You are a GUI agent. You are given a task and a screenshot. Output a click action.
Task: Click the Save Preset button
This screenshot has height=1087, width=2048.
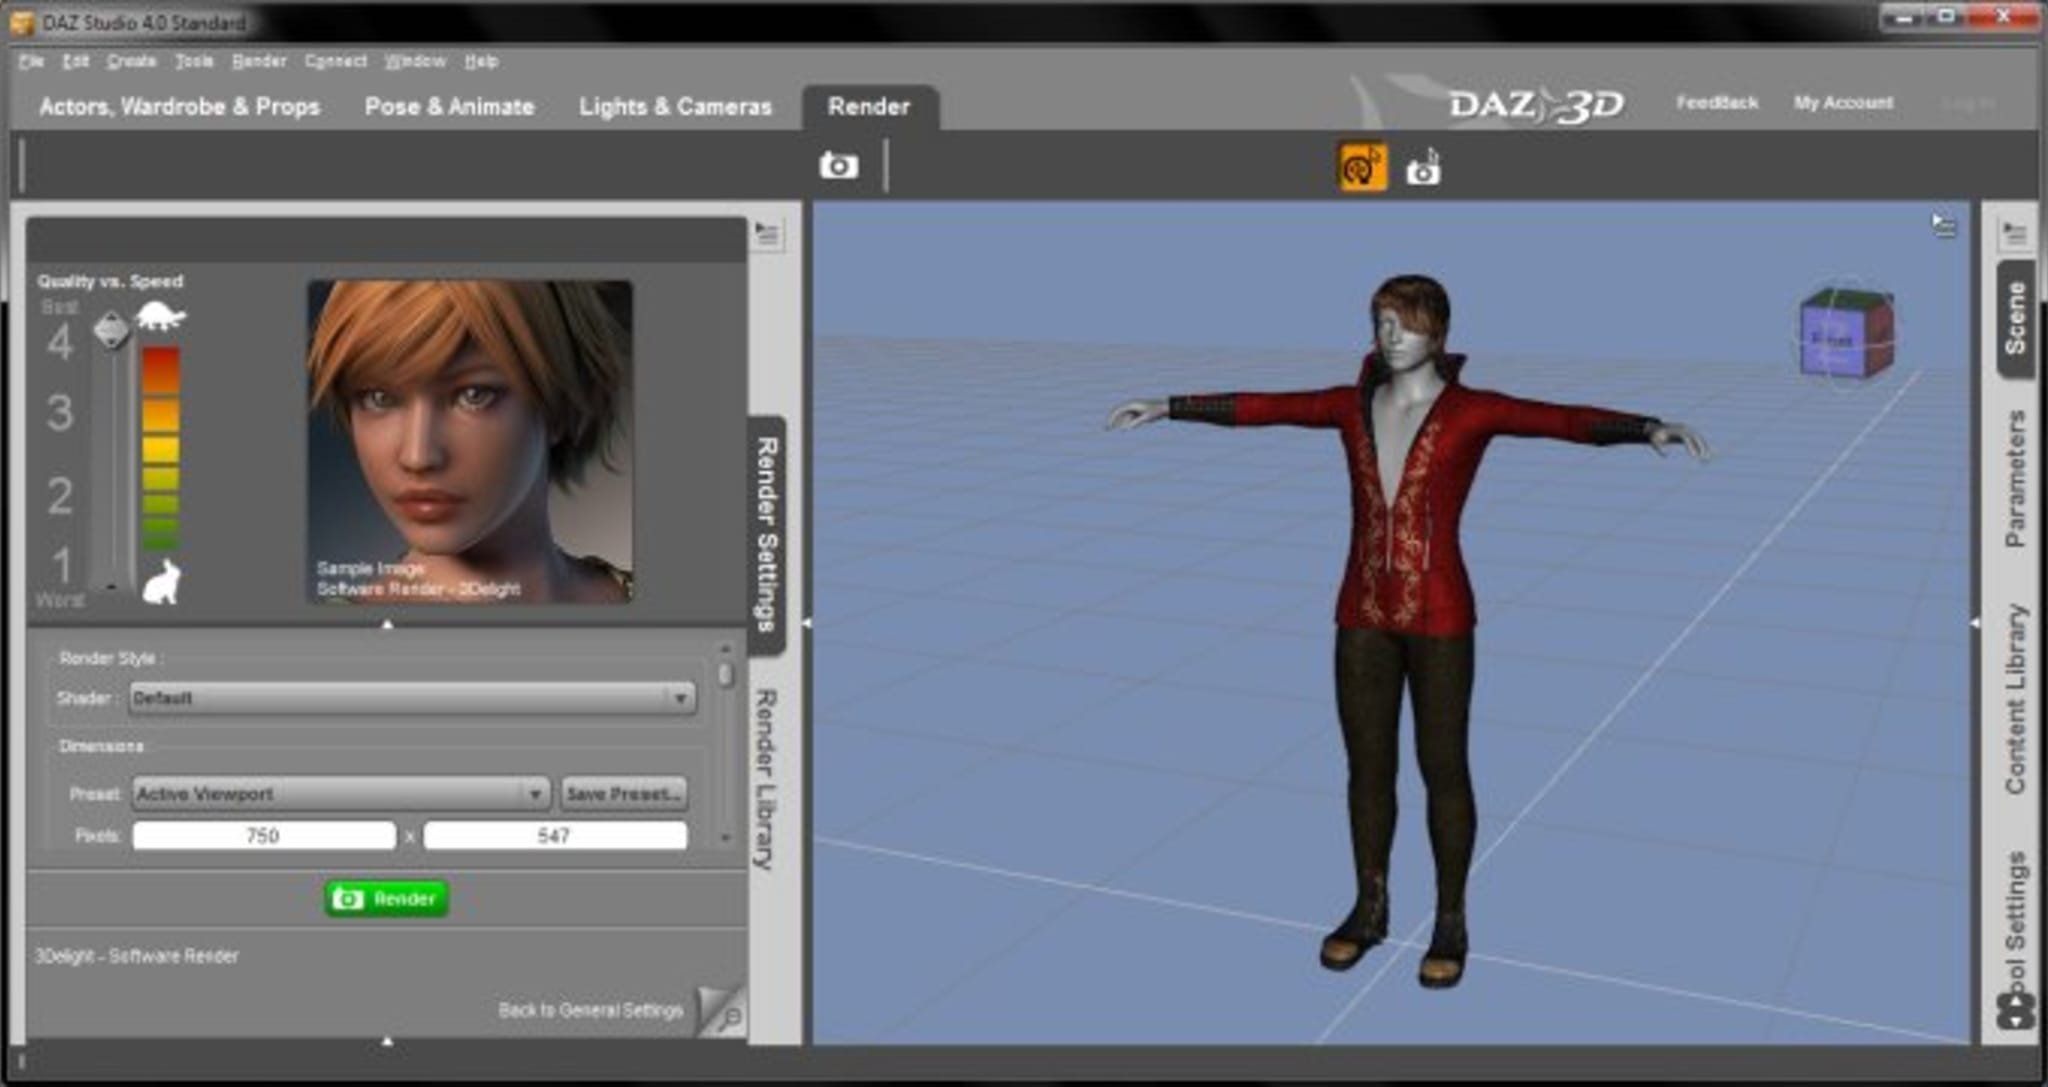624,794
